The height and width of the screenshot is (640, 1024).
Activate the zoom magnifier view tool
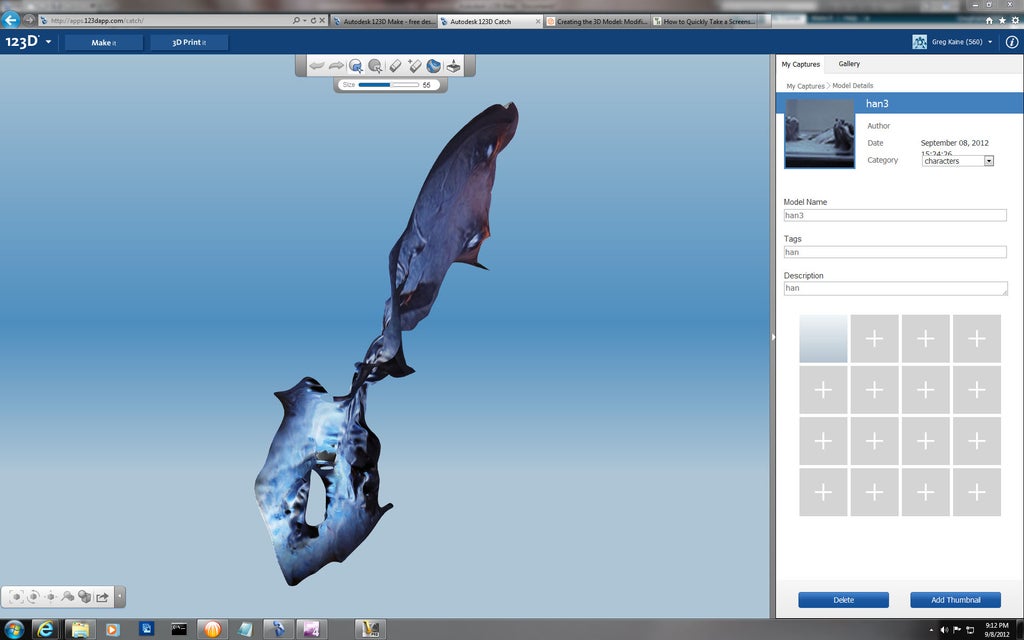tap(67, 596)
